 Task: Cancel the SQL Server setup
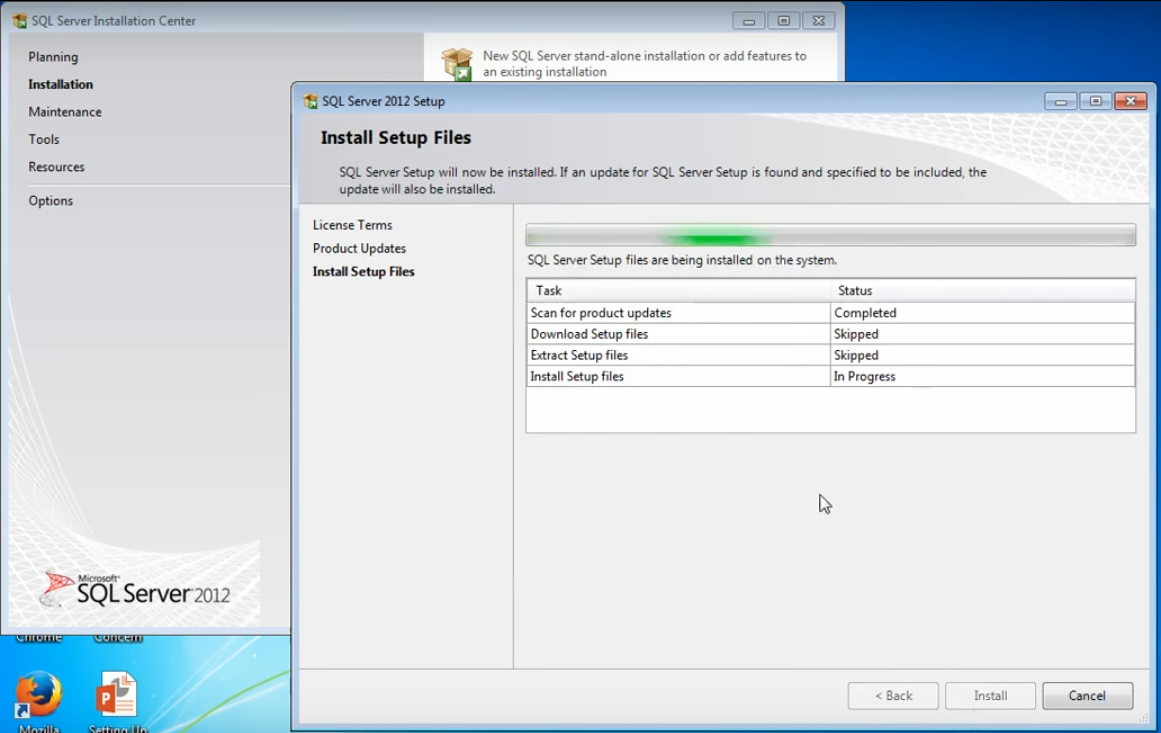(1087, 695)
